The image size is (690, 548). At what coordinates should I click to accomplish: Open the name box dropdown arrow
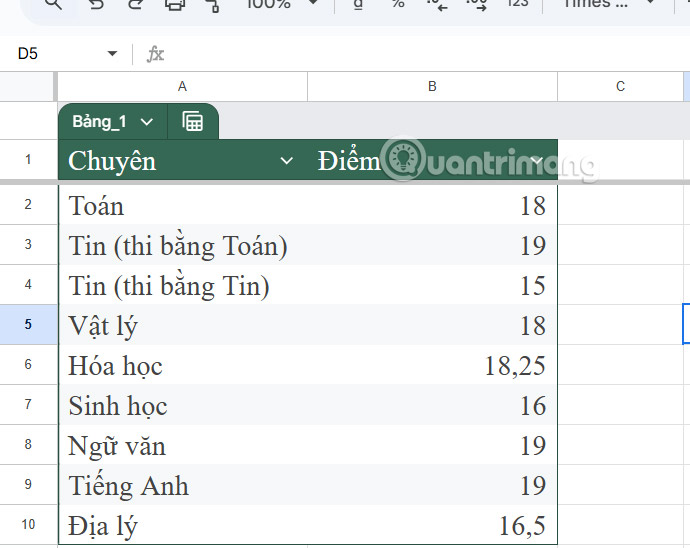(112, 54)
